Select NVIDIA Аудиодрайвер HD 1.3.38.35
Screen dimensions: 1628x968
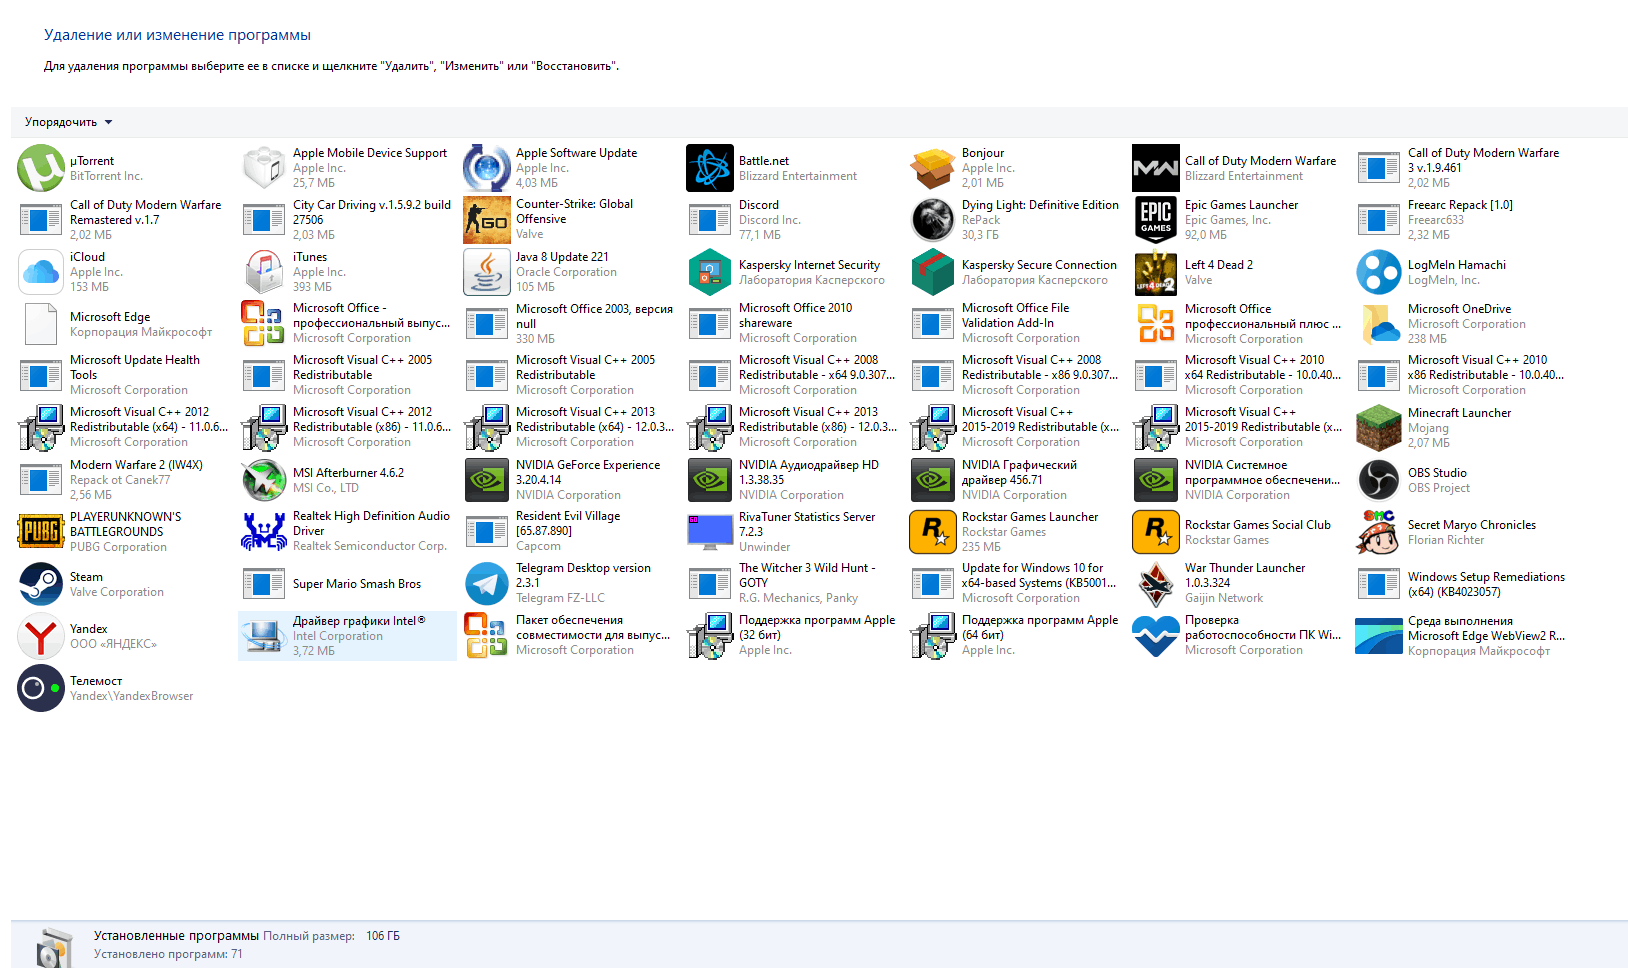click(794, 480)
